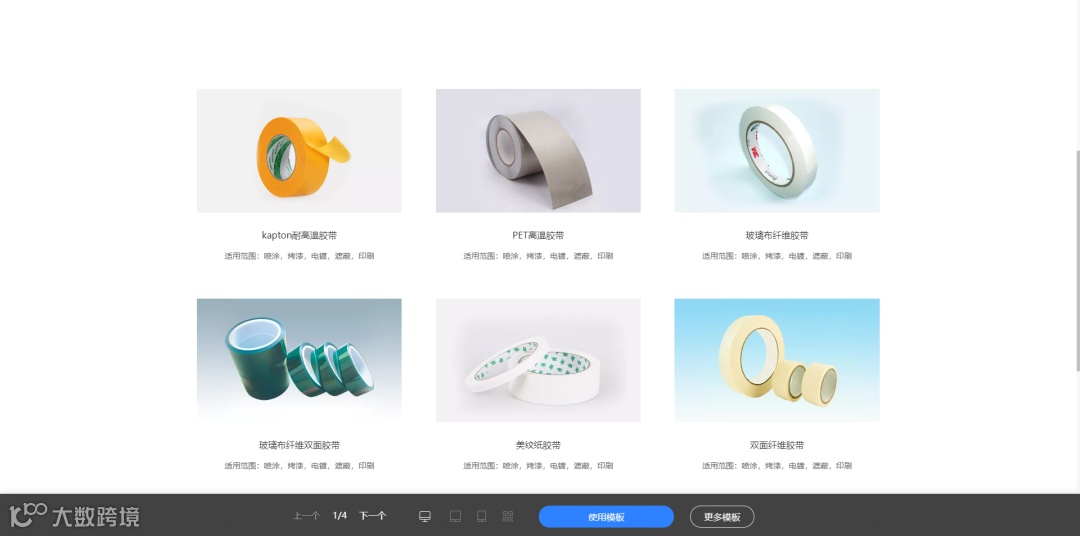The image size is (1080, 536).
Task: Open 更多模板 for more templates
Action: coord(722,517)
